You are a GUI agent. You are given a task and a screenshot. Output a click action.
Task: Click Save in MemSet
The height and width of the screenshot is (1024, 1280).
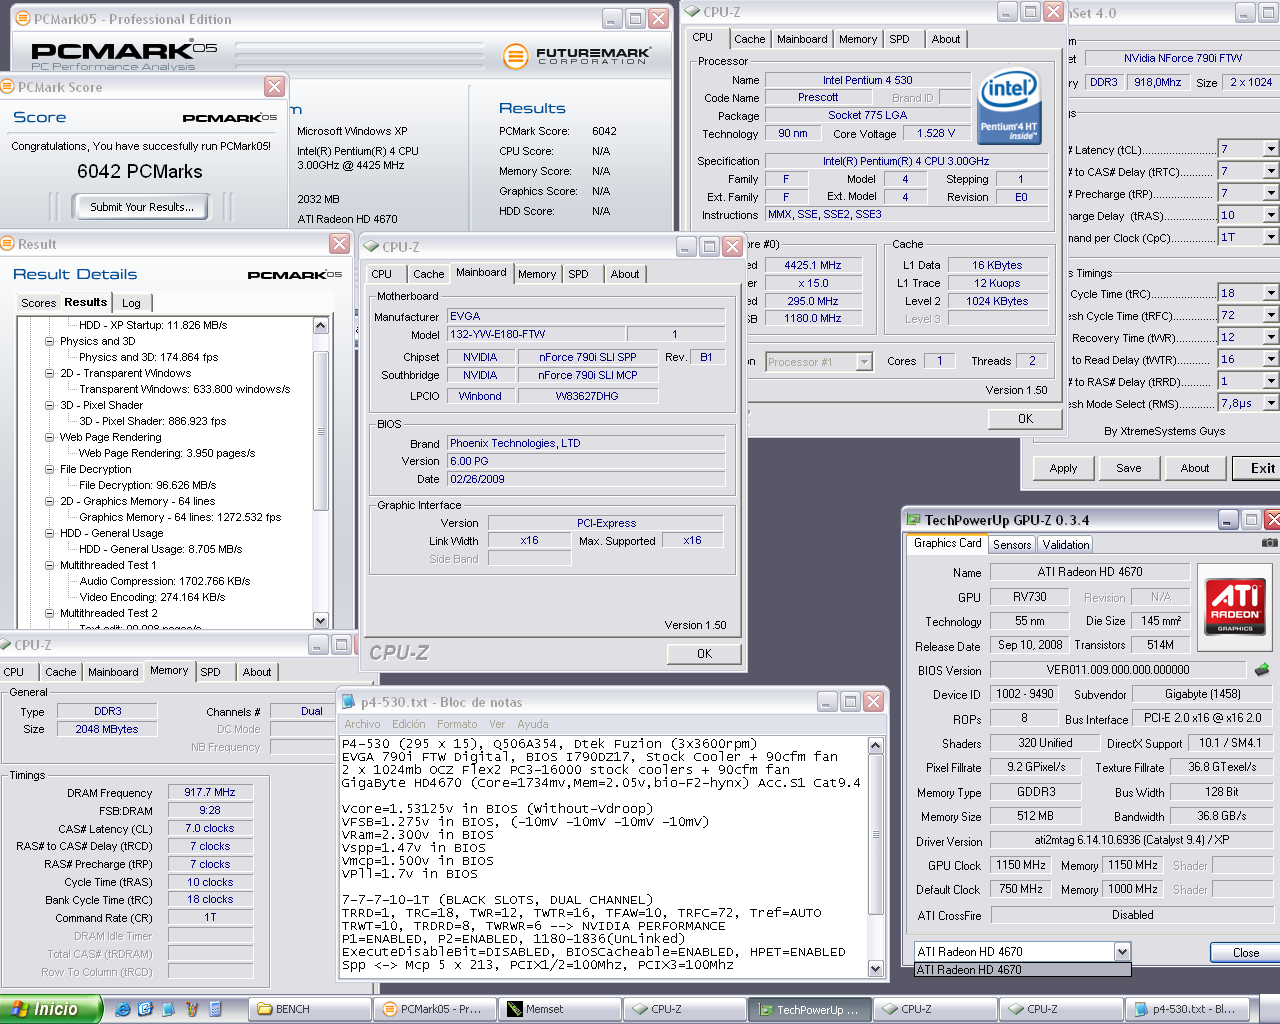pyautogui.click(x=1129, y=468)
